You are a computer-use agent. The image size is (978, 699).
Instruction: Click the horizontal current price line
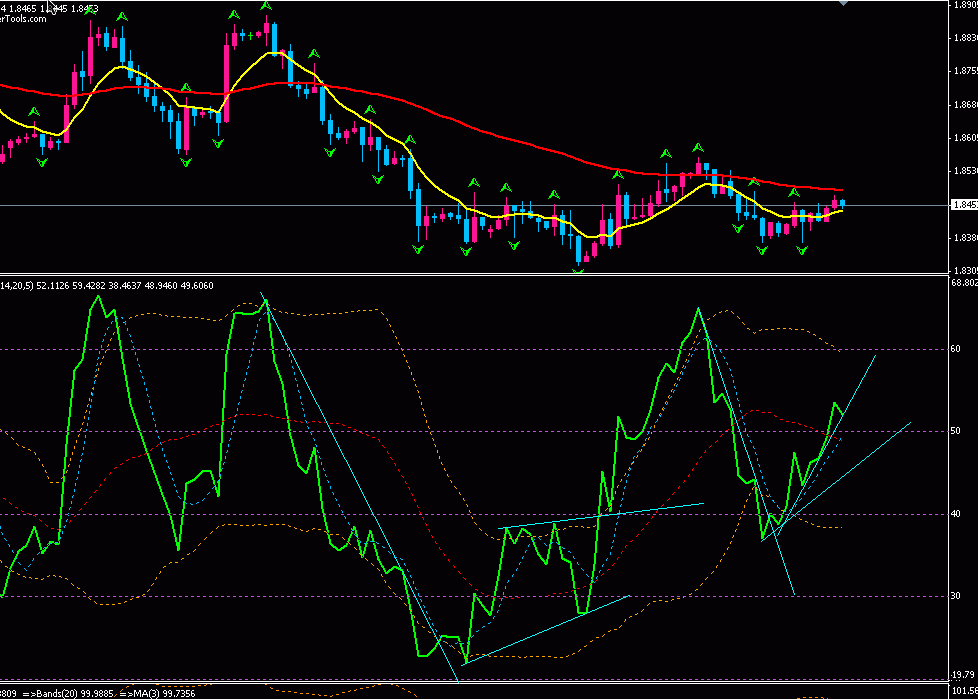[x=300, y=205]
